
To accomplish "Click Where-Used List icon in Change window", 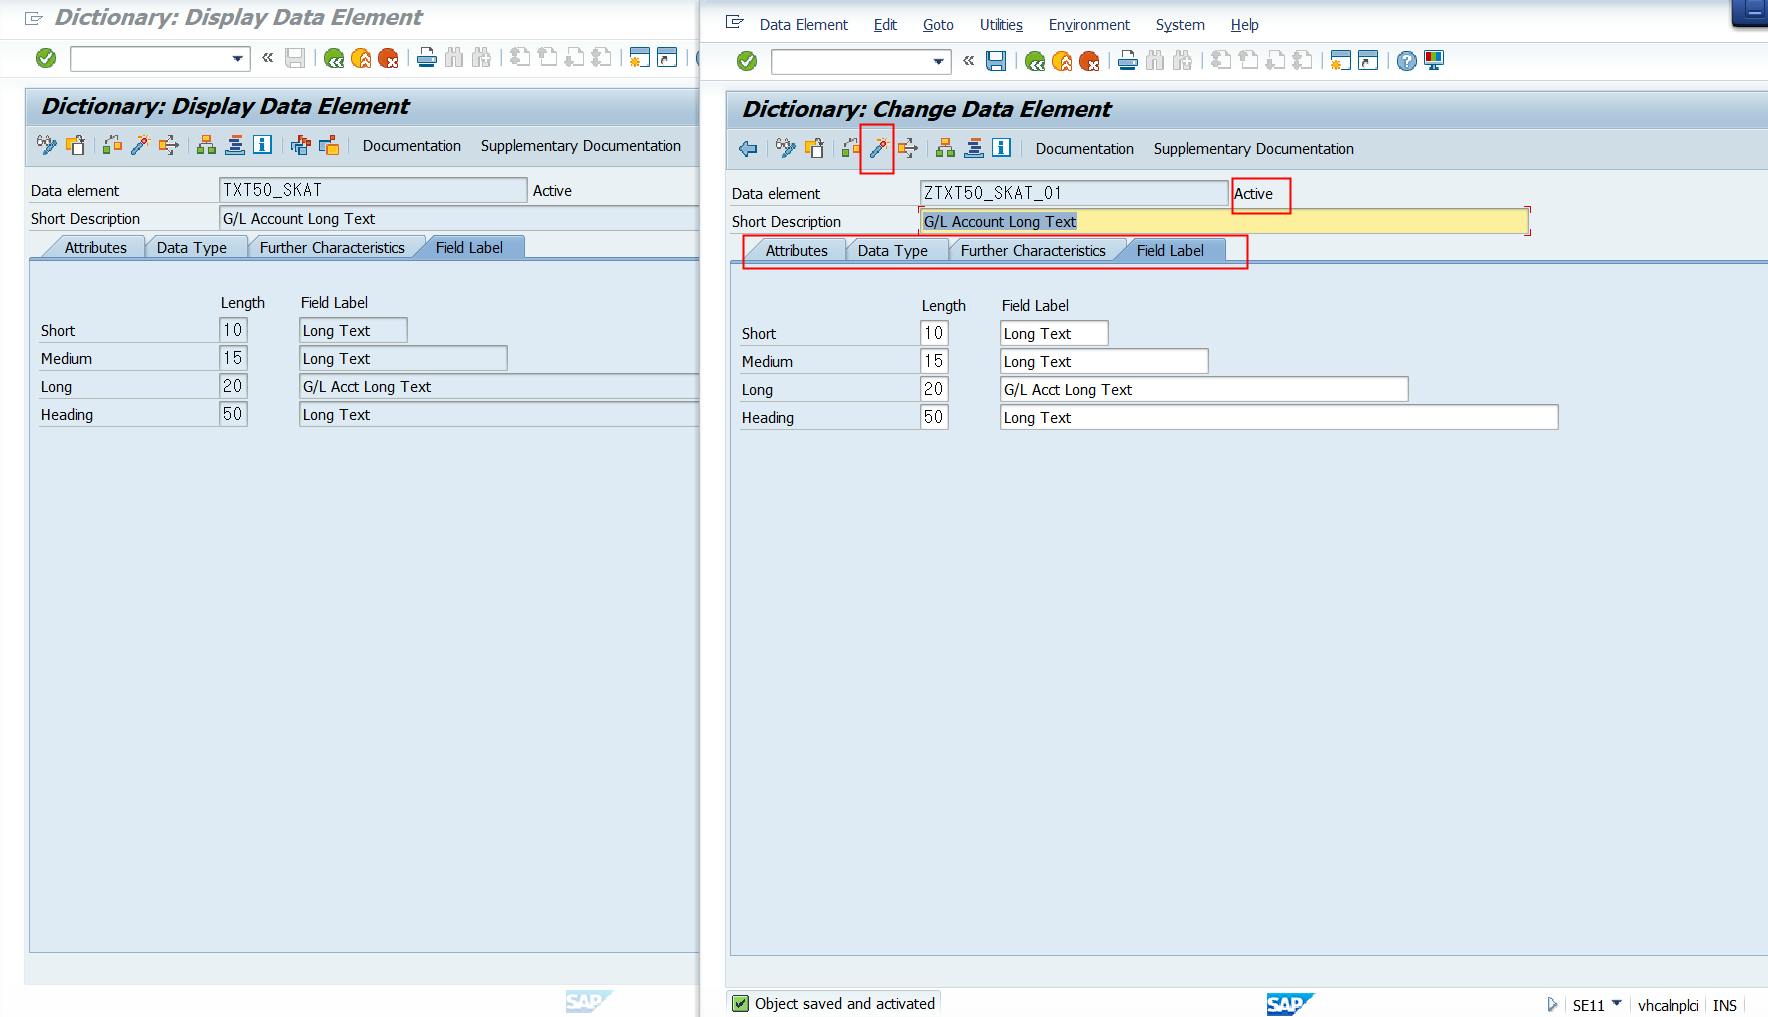I will [907, 149].
